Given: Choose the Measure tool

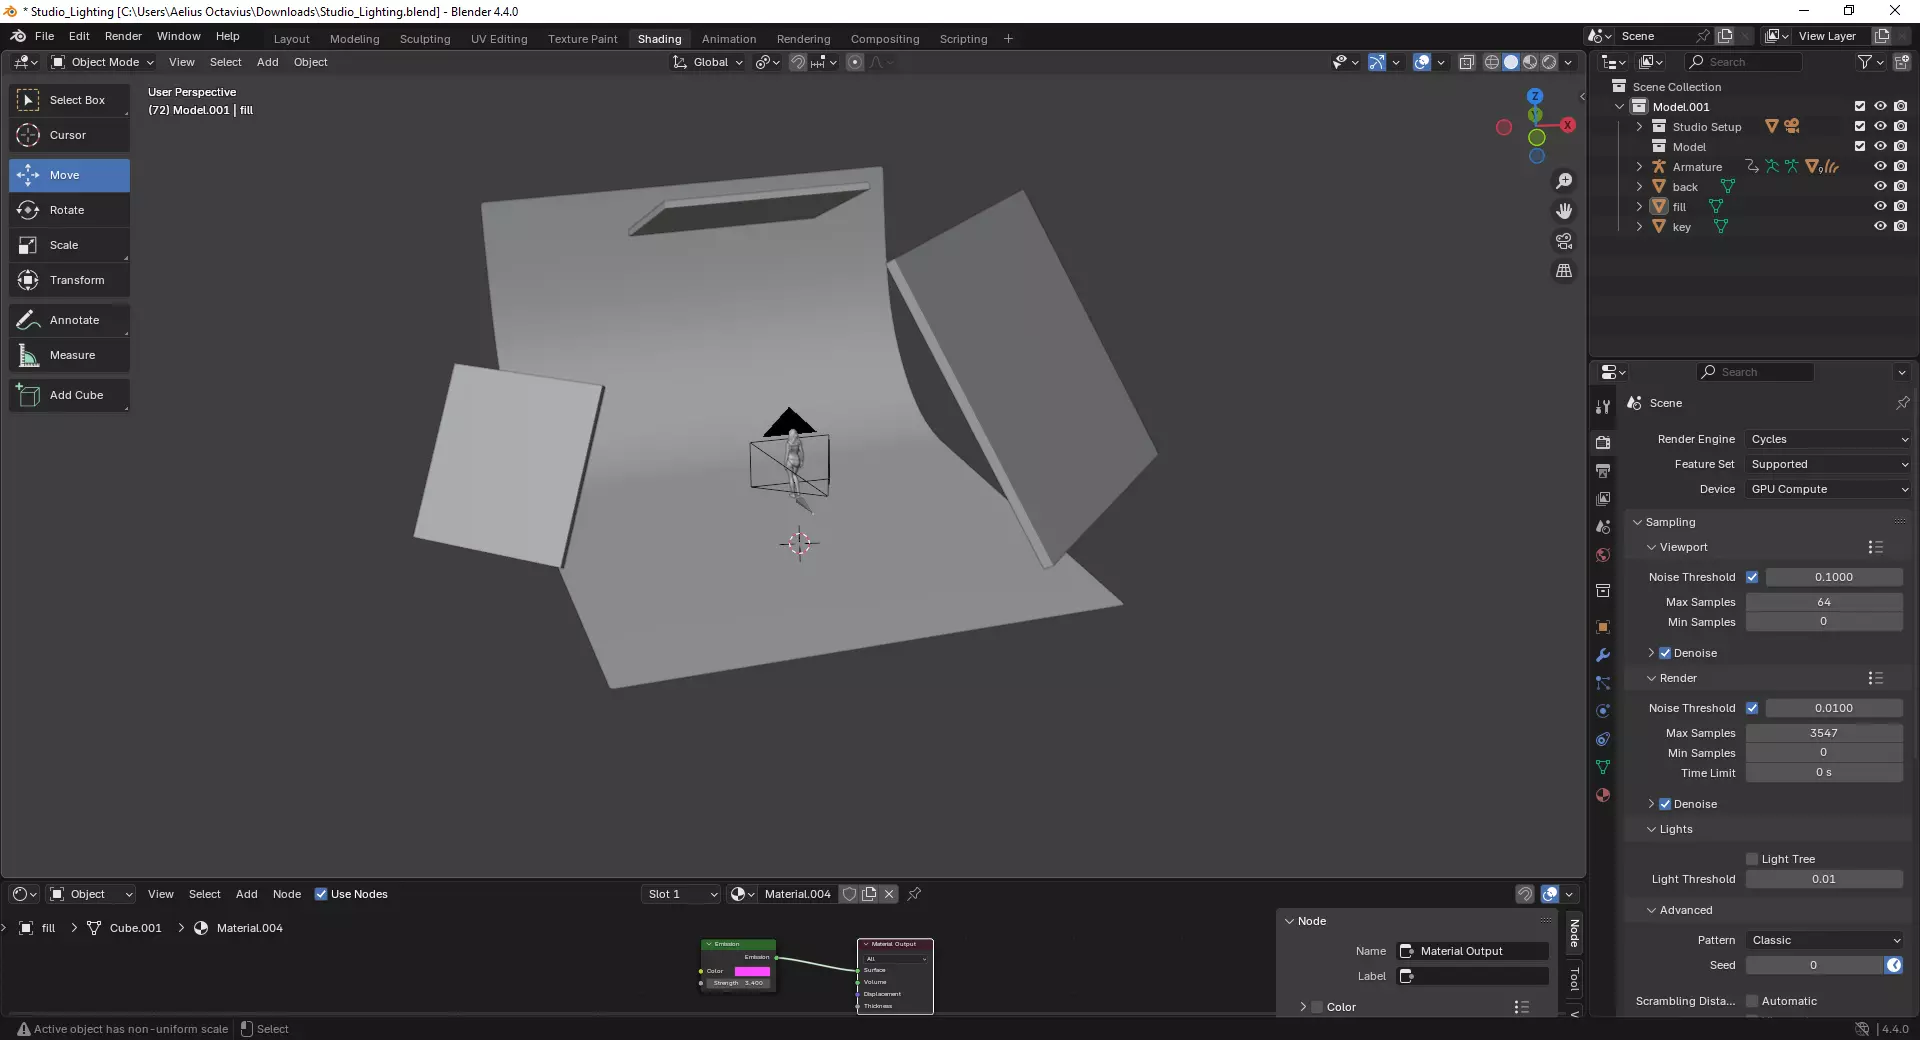Looking at the screenshot, I should coord(69,355).
